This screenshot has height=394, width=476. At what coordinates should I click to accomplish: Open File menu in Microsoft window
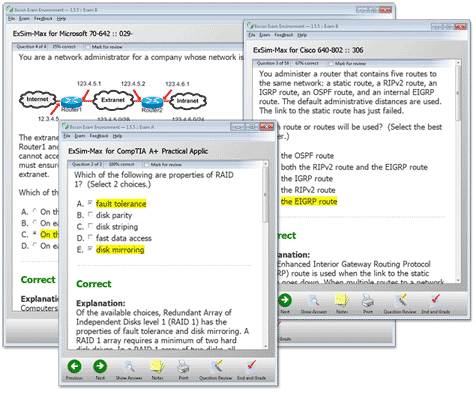point(11,19)
